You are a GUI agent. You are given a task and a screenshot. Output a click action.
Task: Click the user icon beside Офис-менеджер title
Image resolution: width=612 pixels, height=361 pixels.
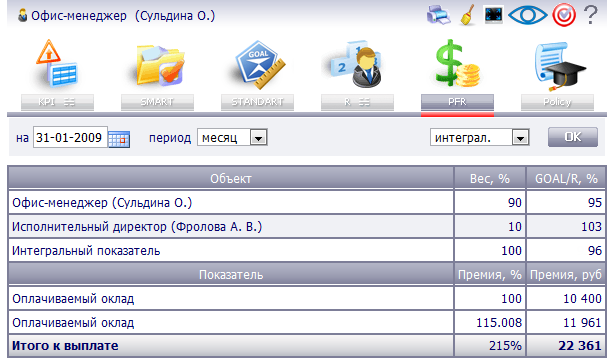pos(23,16)
